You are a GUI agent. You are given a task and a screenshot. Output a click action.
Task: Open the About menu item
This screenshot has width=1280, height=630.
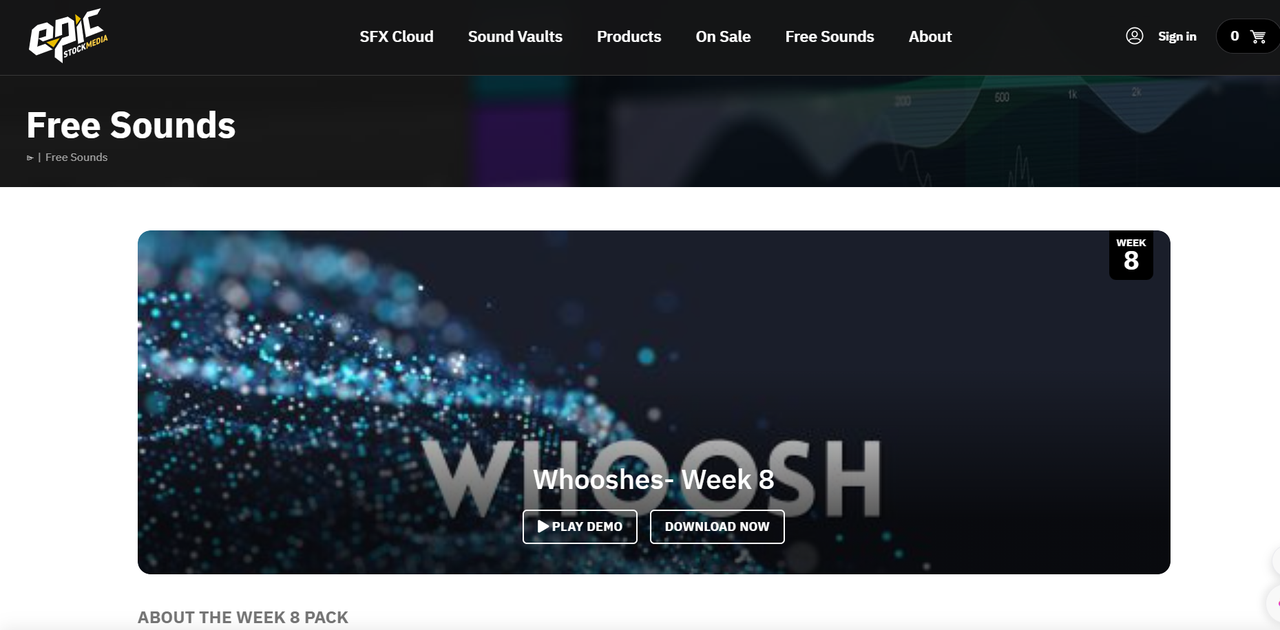point(930,36)
